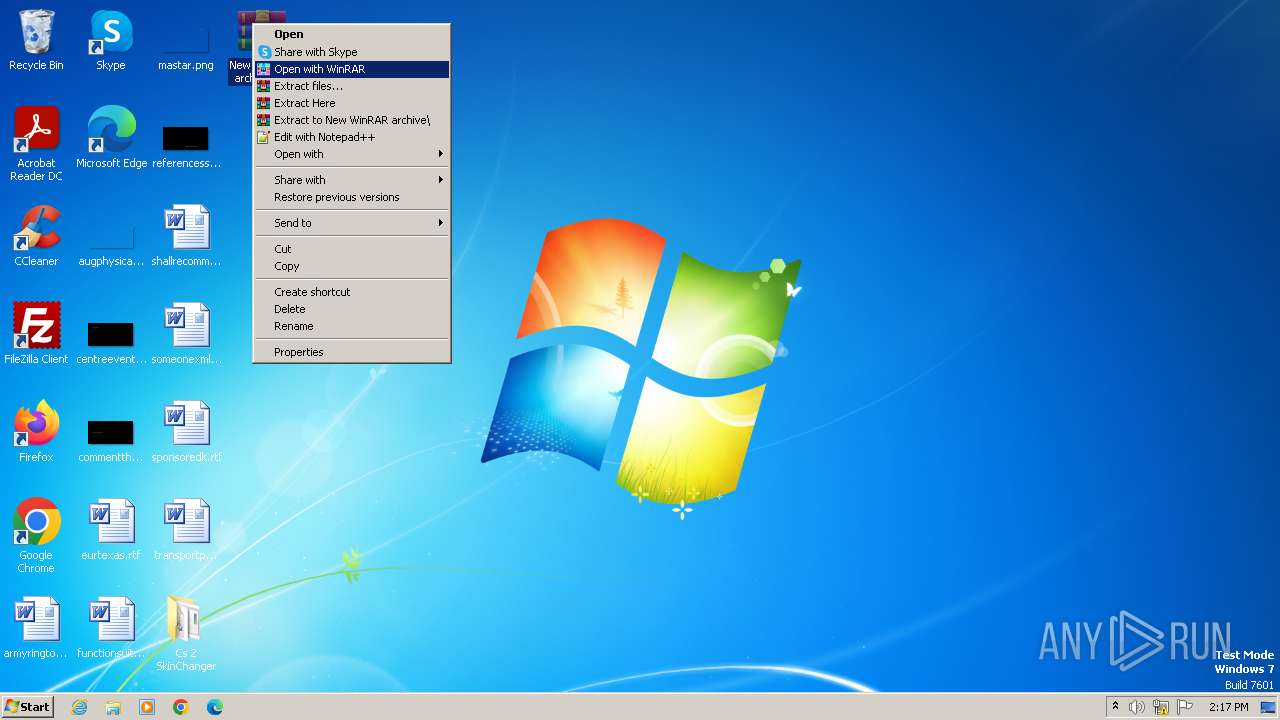Choose Copy in the context menu
Viewport: 1280px width, 720px height.
pyautogui.click(x=351, y=266)
